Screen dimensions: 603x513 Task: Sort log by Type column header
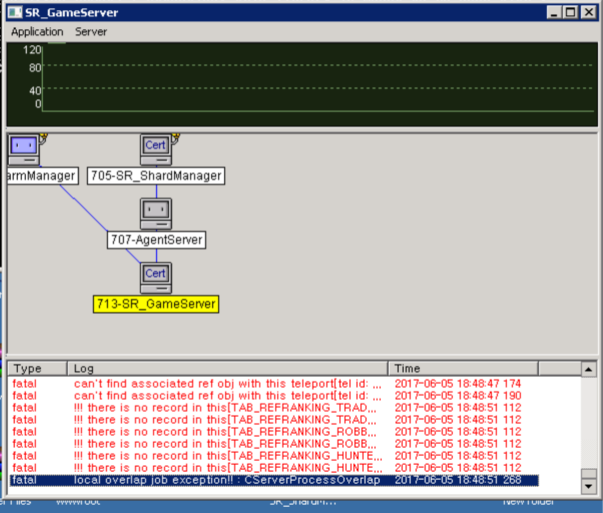point(37,368)
